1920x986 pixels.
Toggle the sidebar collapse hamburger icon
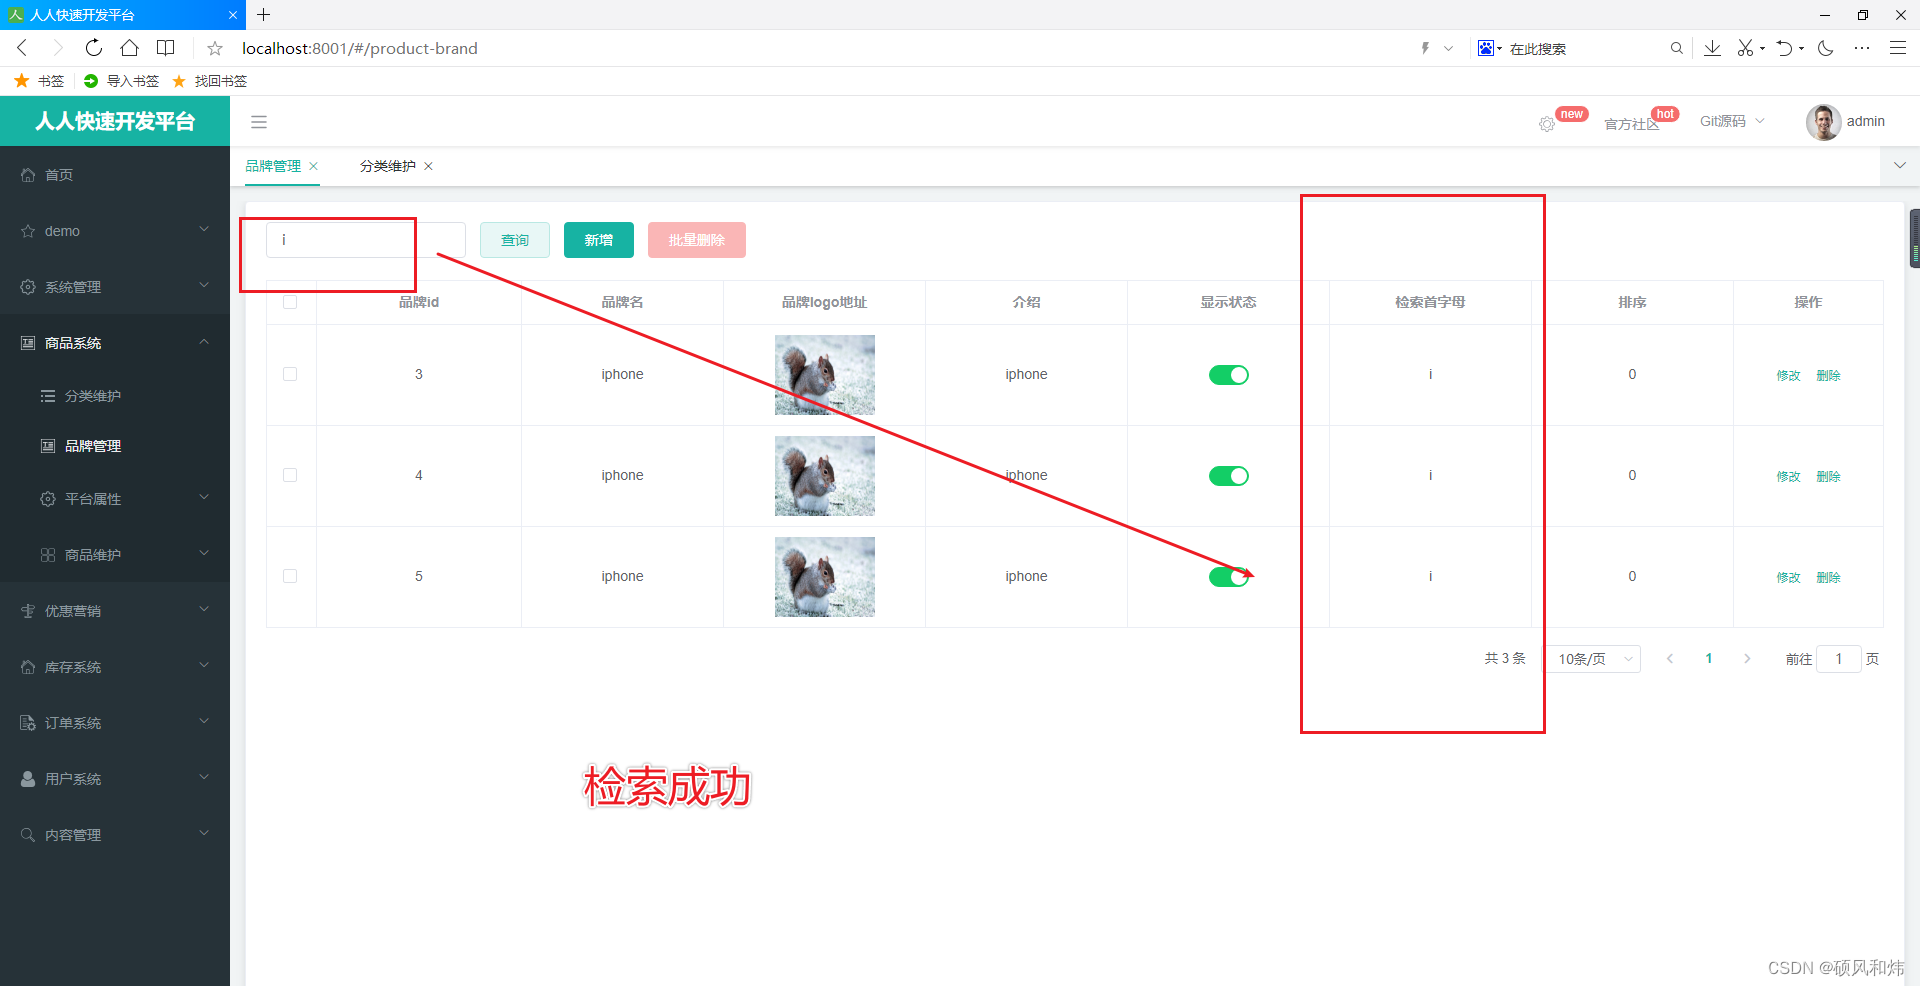click(259, 121)
